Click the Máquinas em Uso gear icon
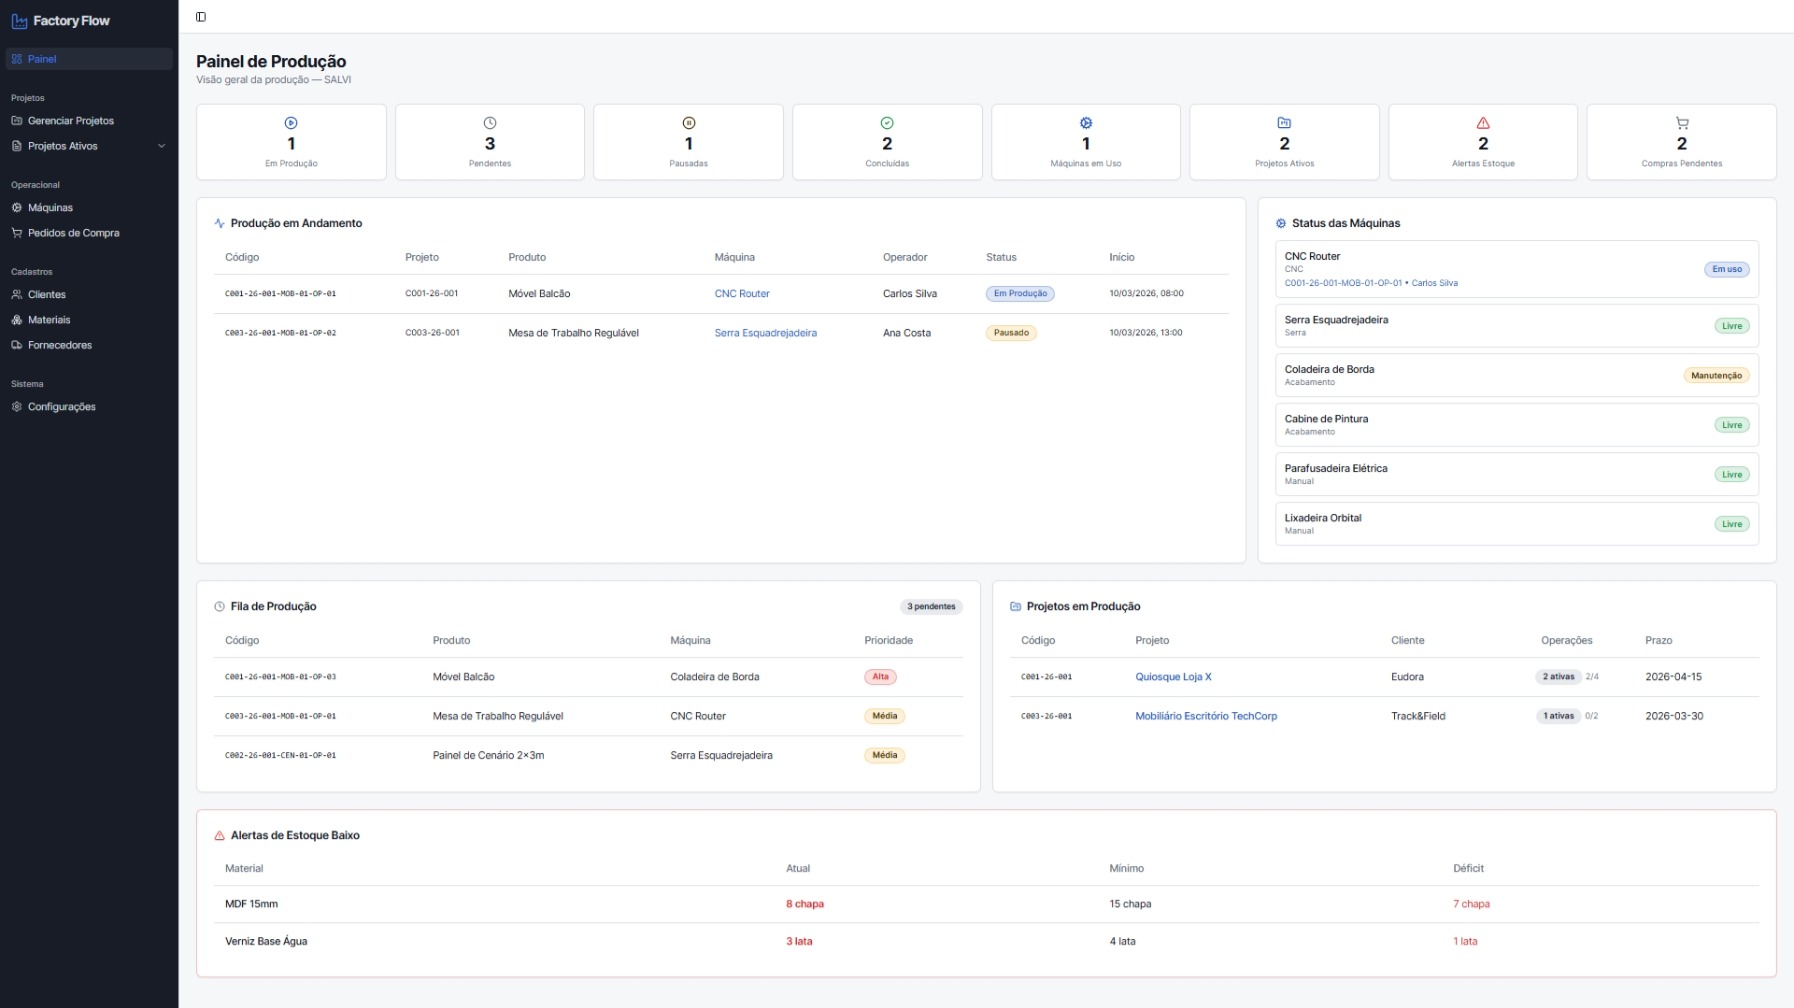 click(1086, 123)
